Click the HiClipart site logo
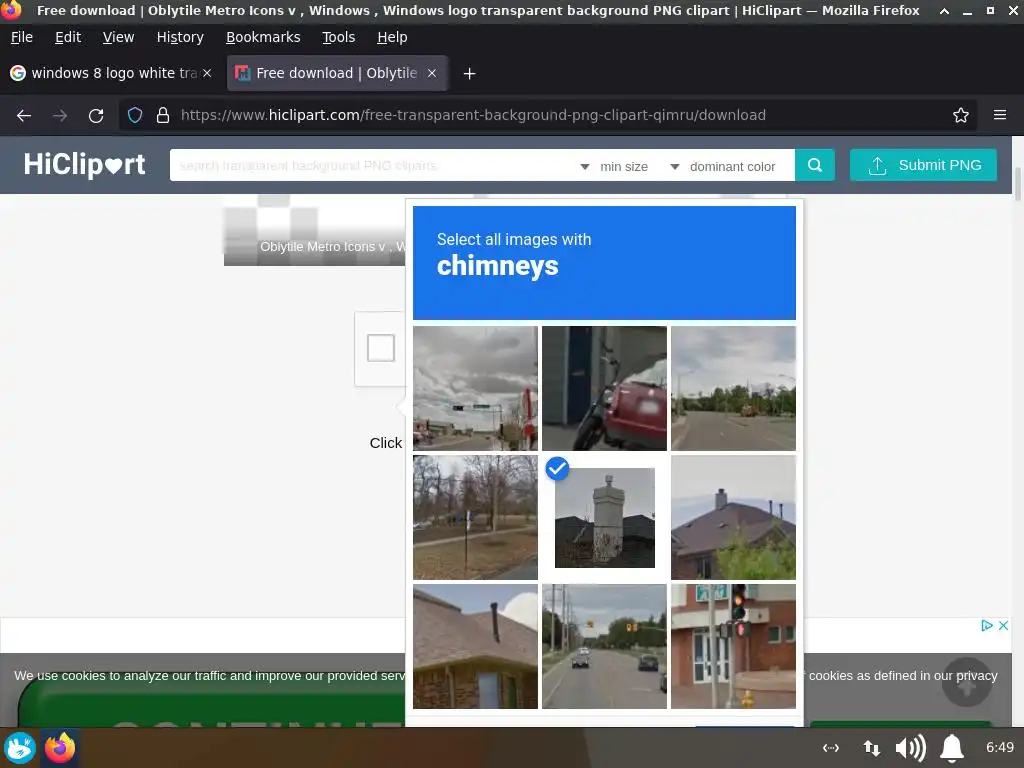The width and height of the screenshot is (1024, 768). (85, 165)
